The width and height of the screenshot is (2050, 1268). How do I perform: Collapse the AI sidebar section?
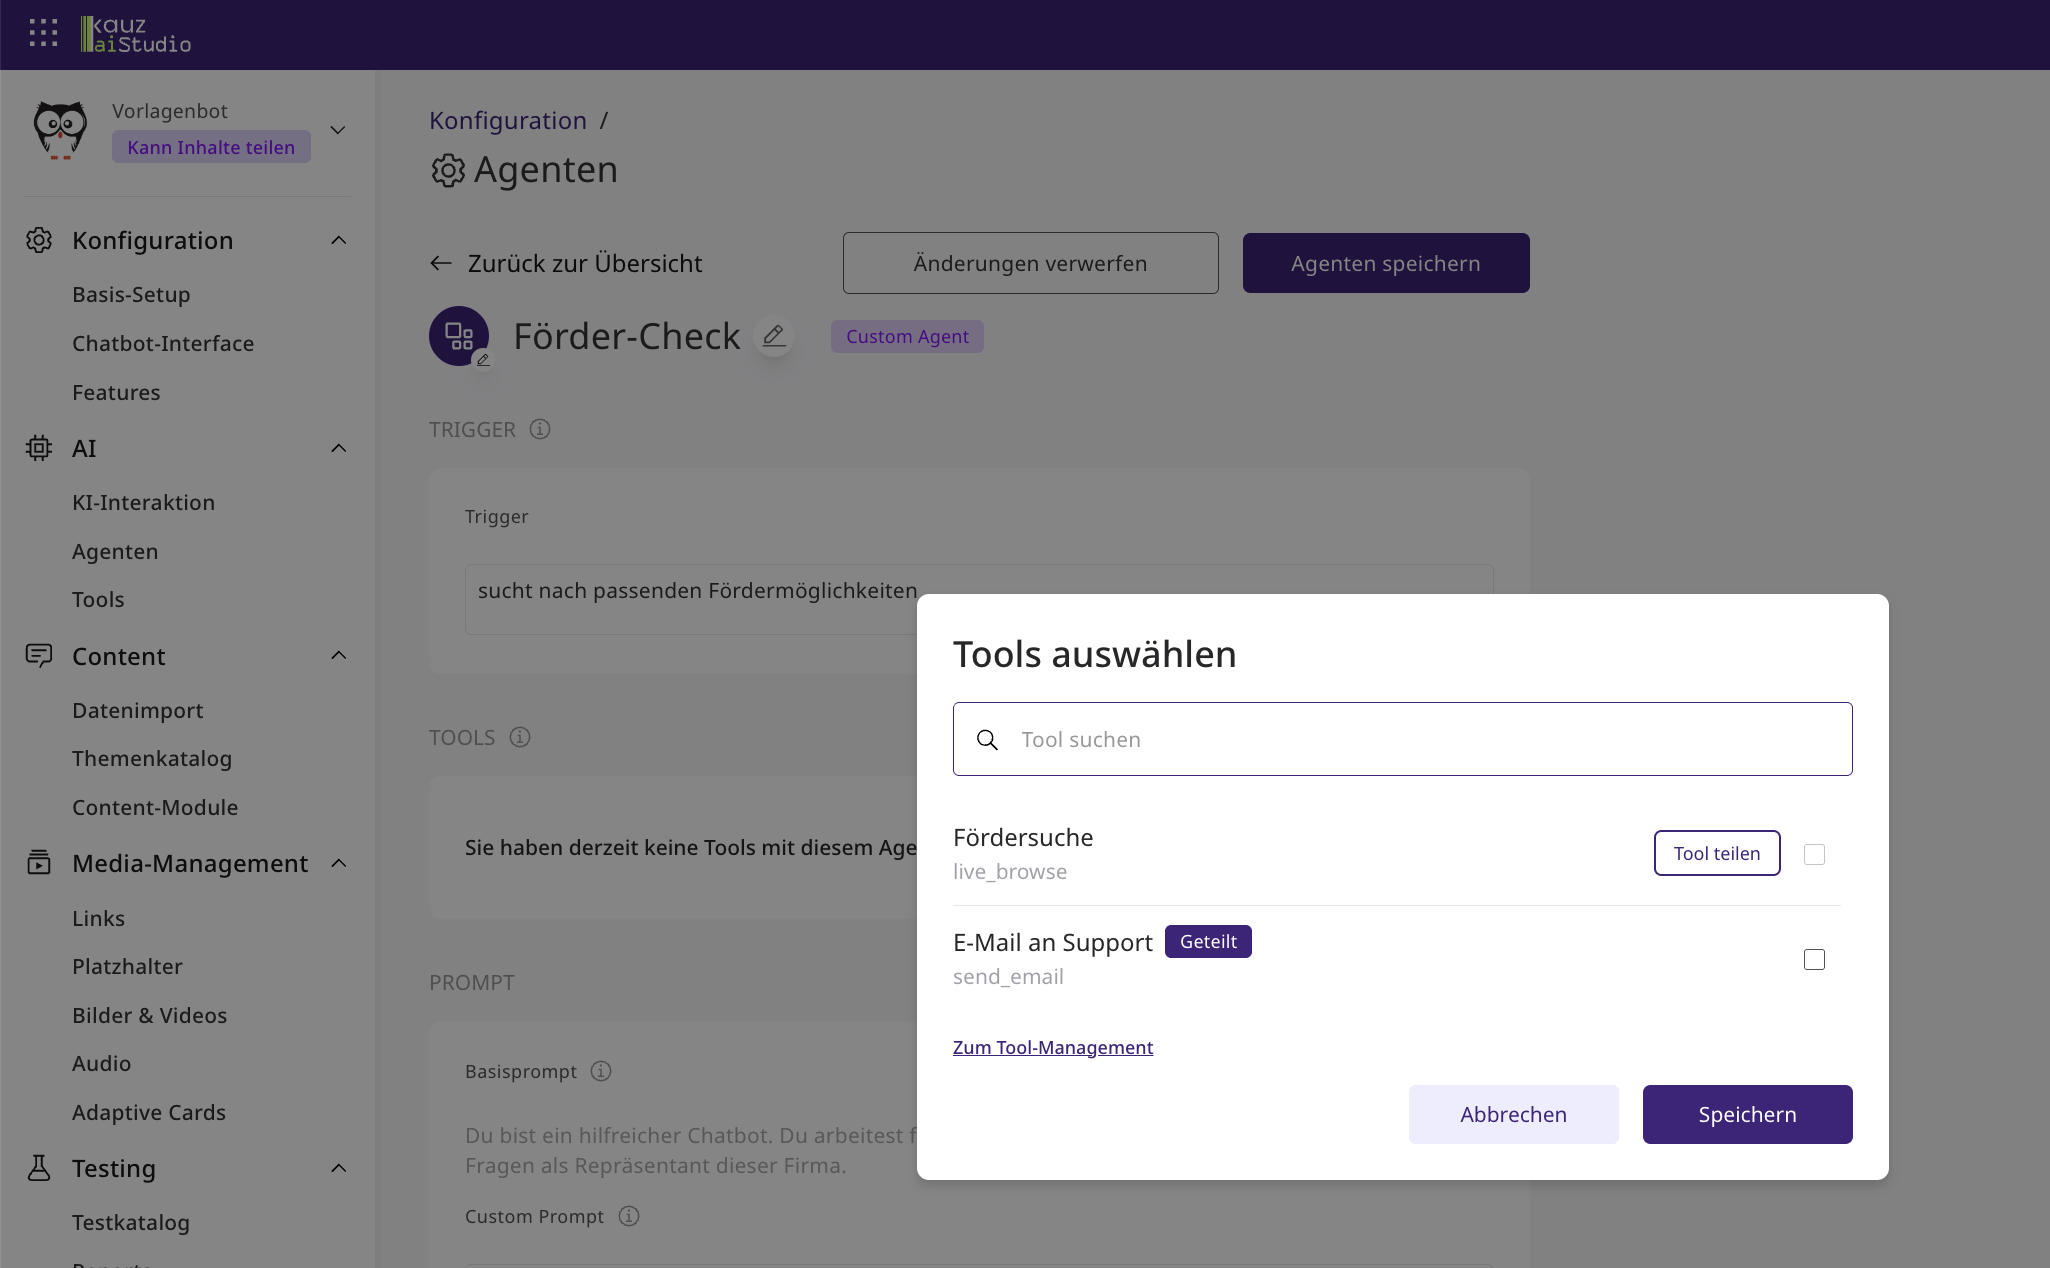[339, 448]
